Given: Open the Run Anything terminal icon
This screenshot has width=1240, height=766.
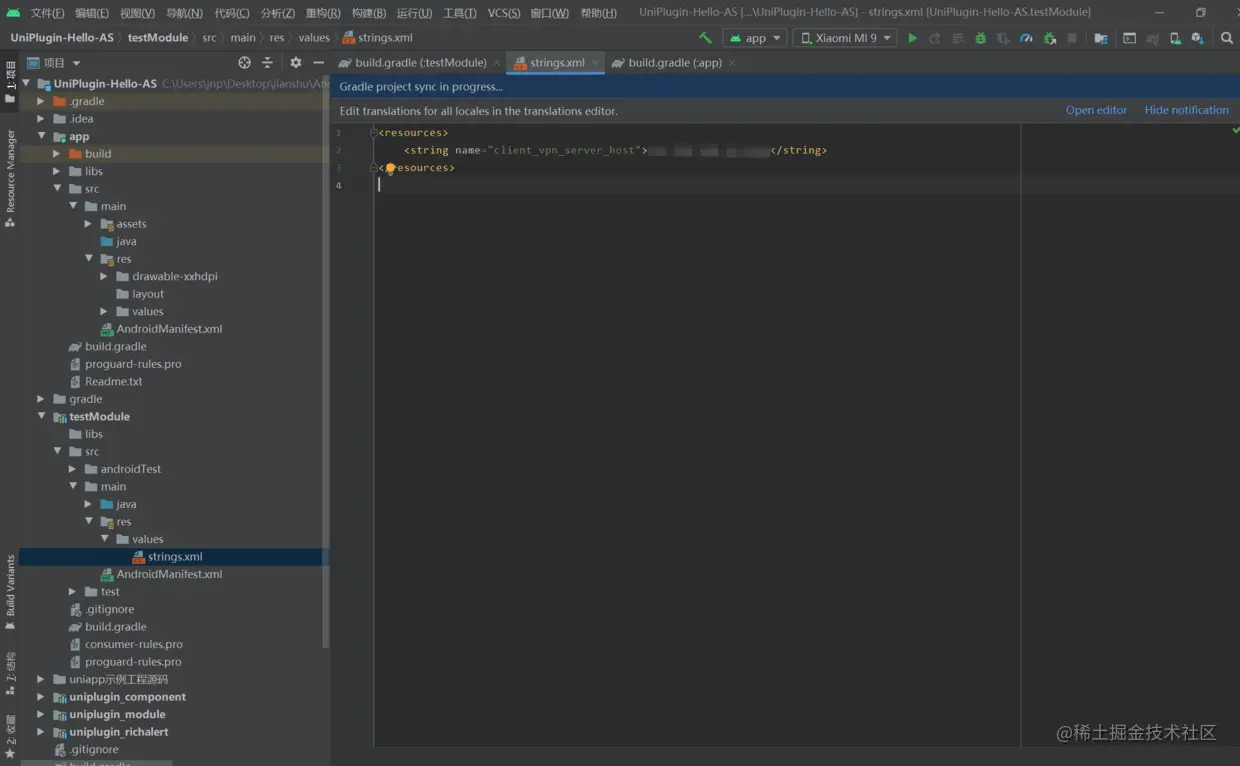Looking at the screenshot, I should click(x=1129, y=38).
